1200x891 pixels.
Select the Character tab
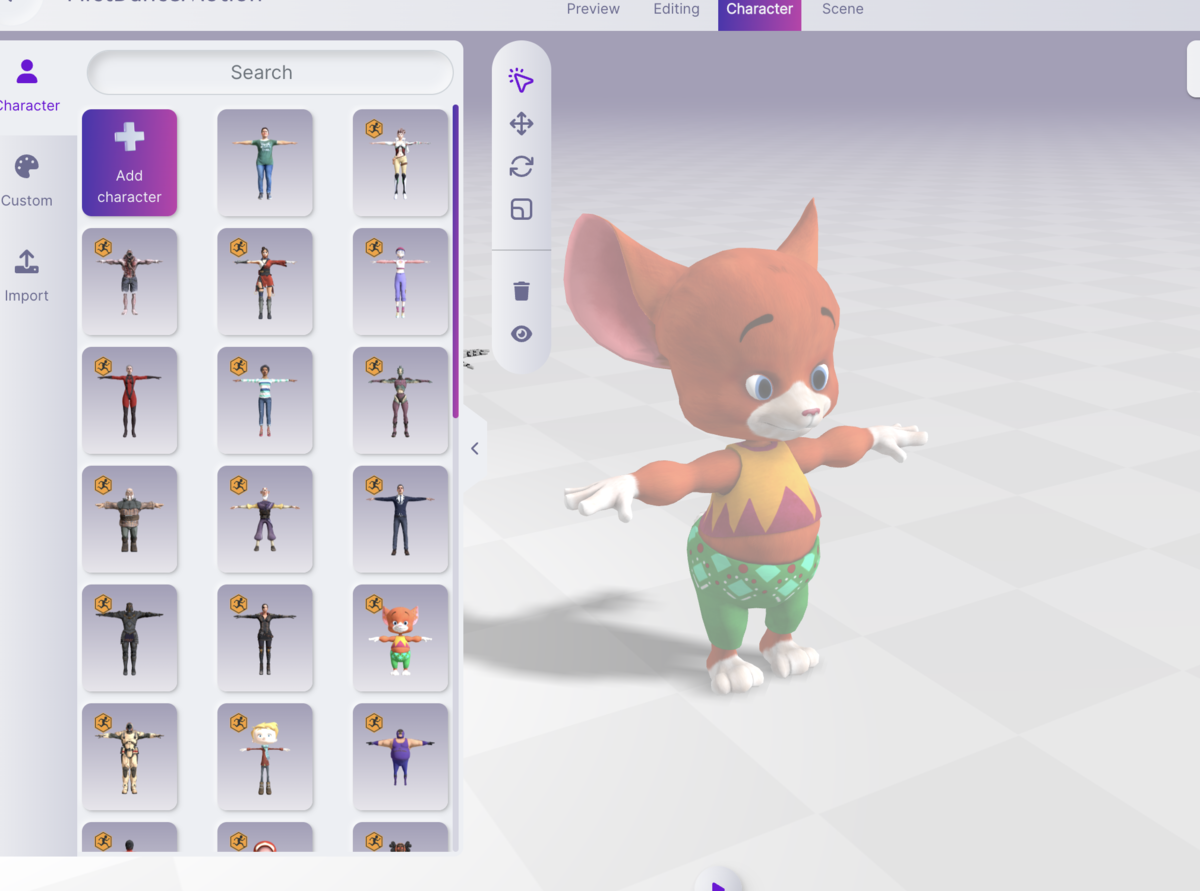[759, 12]
